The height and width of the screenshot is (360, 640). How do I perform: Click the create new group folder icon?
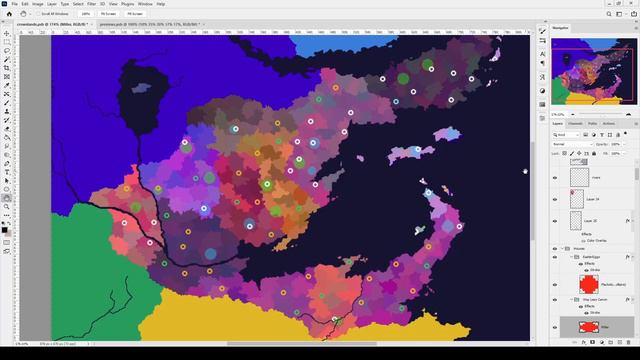point(611,342)
